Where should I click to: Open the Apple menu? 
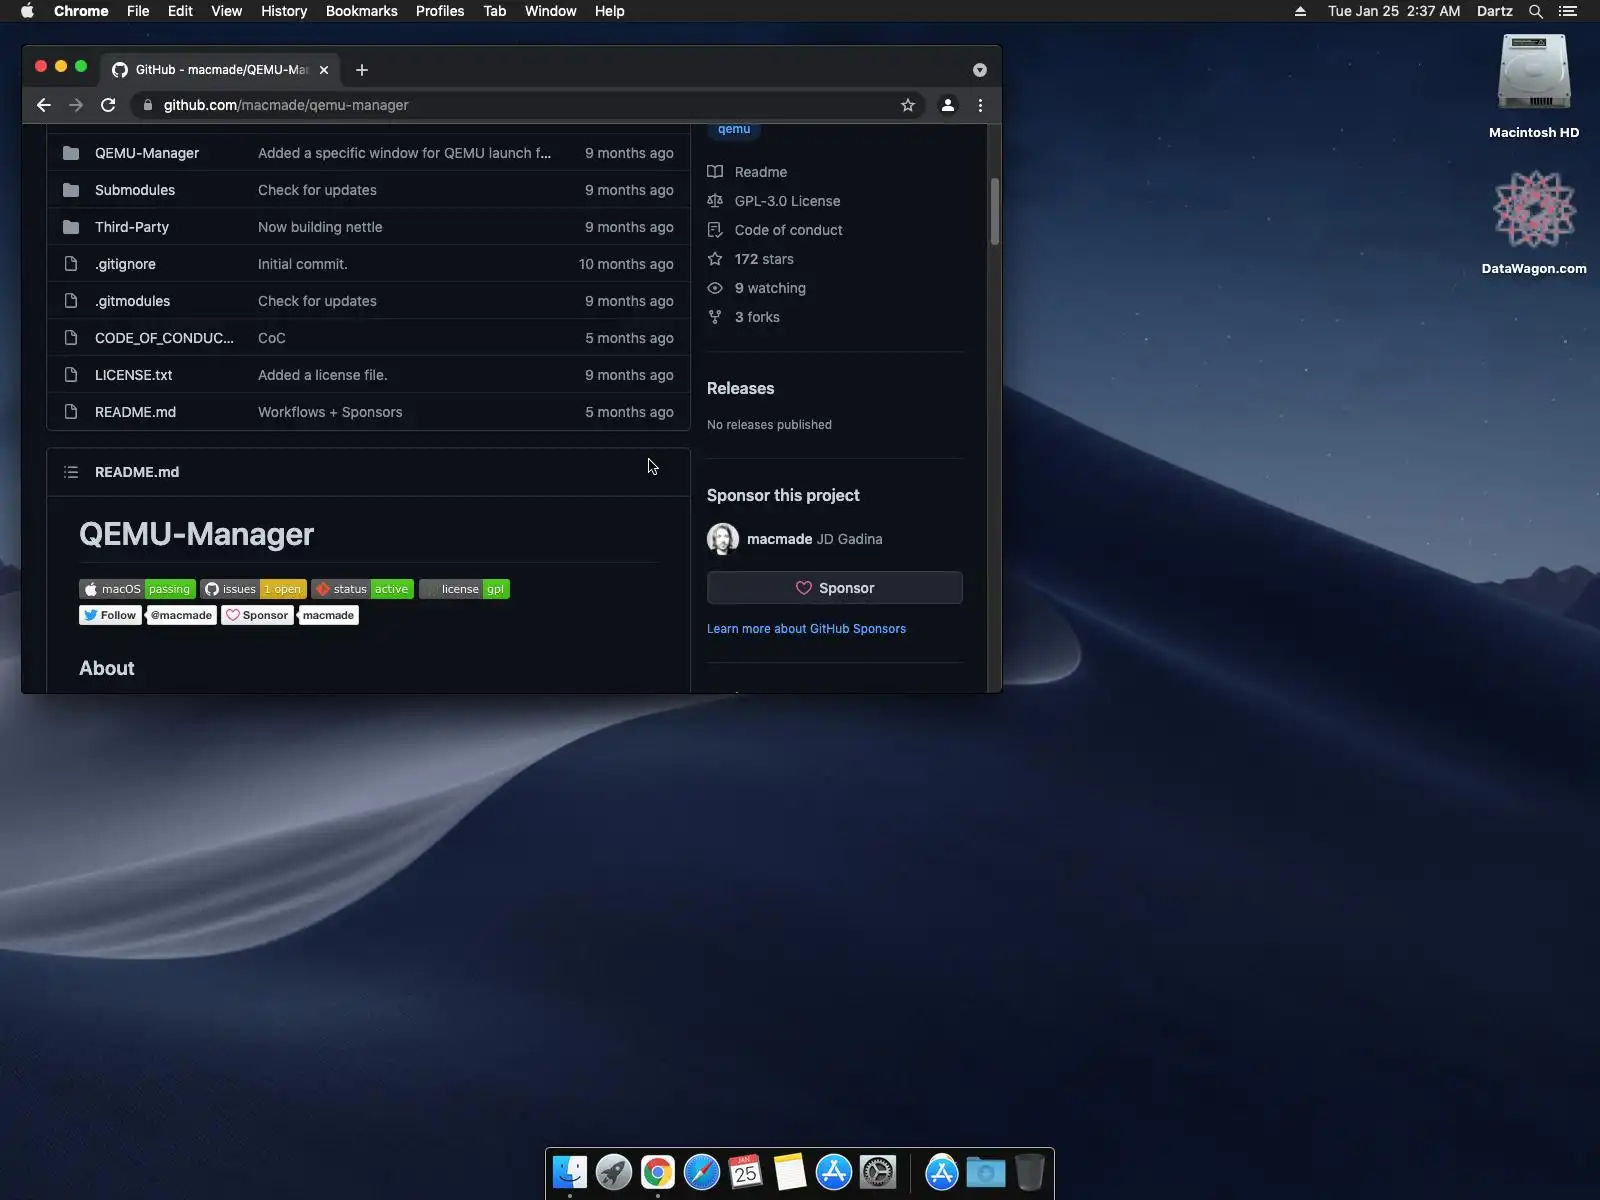[x=27, y=11]
